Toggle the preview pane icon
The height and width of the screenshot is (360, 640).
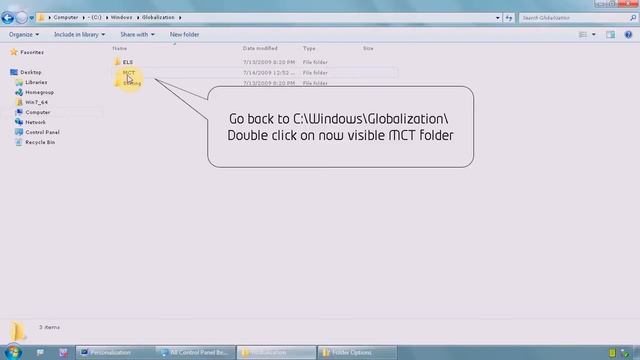(x=610, y=35)
